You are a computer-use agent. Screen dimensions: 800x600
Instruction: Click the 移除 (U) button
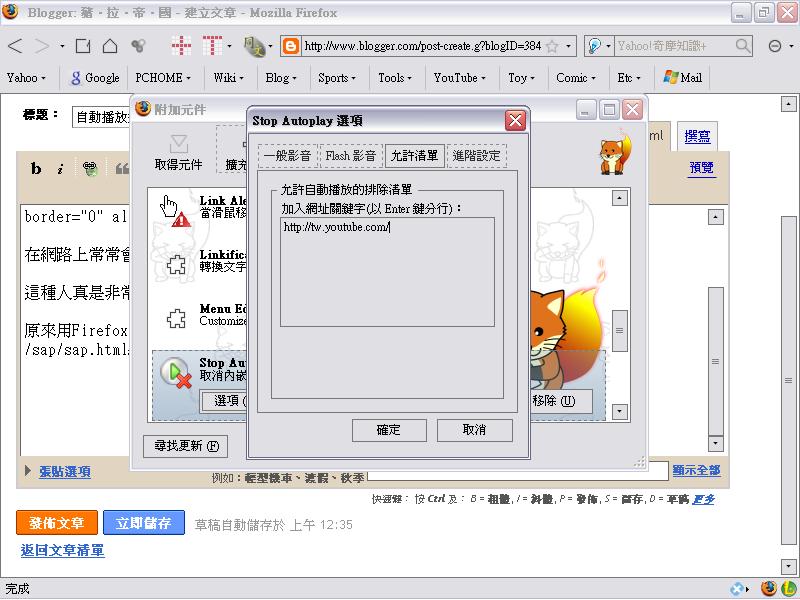pyautogui.click(x=560, y=401)
